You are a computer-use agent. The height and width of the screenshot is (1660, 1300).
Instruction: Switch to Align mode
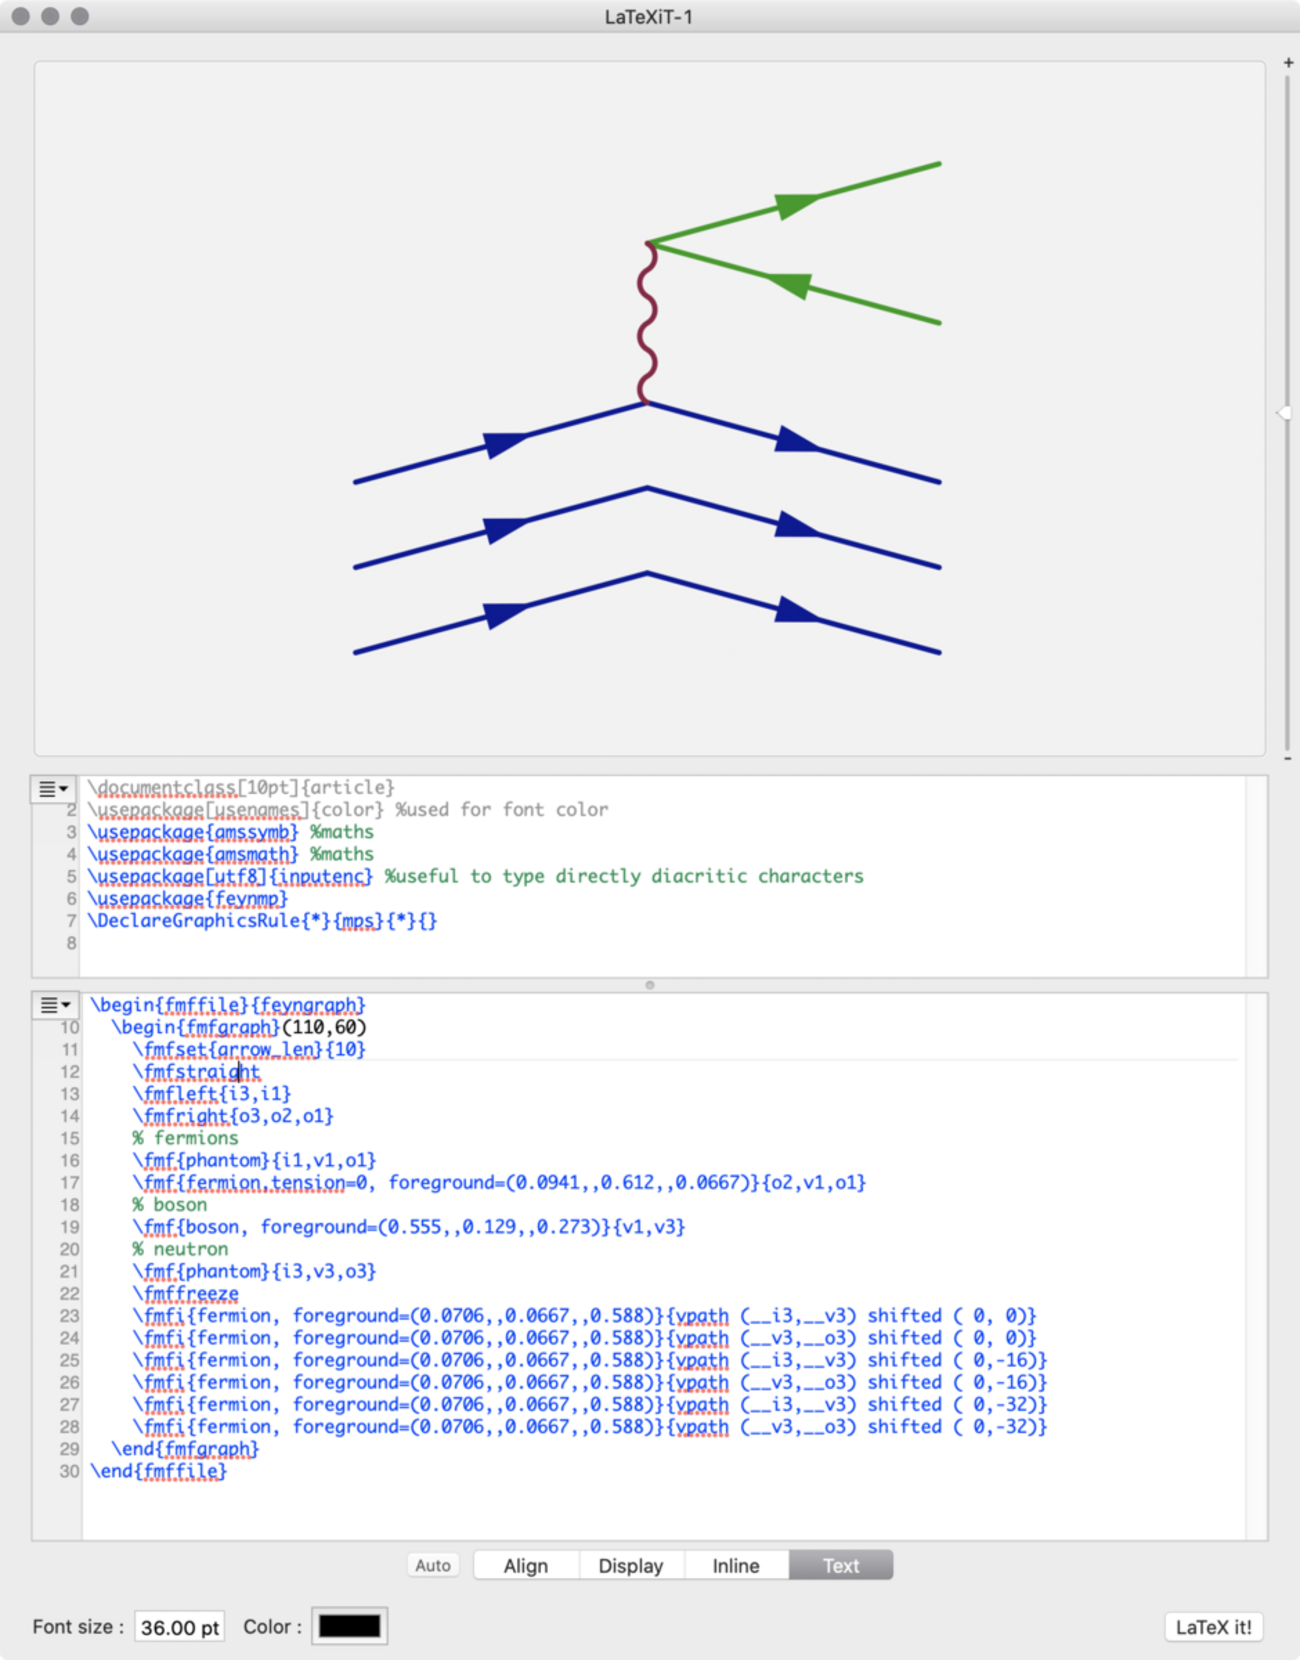click(526, 1565)
